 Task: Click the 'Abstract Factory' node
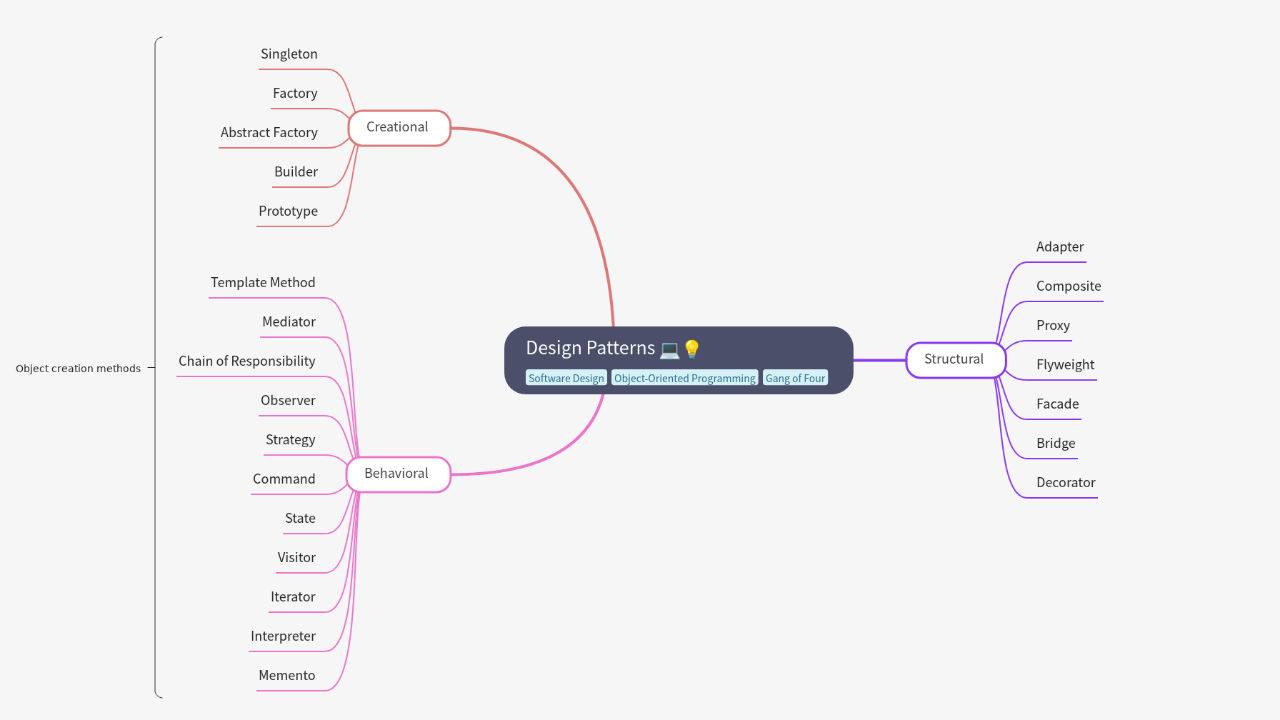tap(269, 132)
